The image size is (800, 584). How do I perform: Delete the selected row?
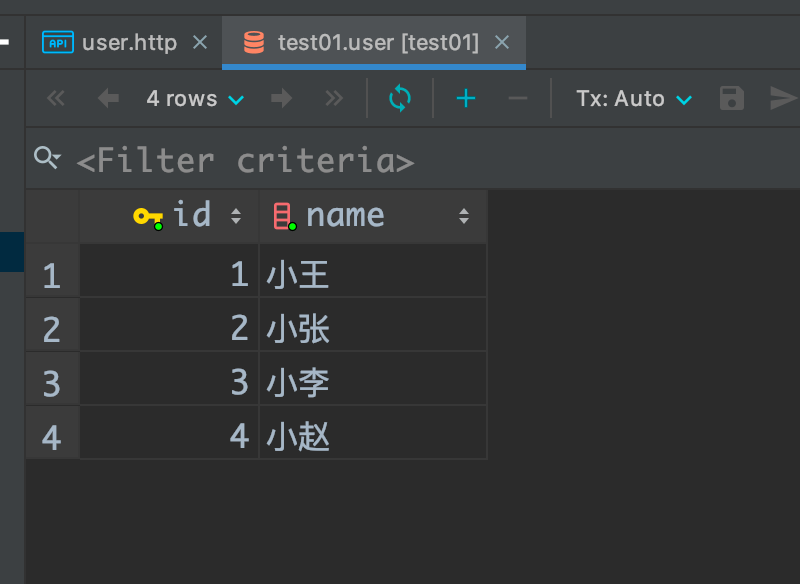pyautogui.click(x=517, y=98)
